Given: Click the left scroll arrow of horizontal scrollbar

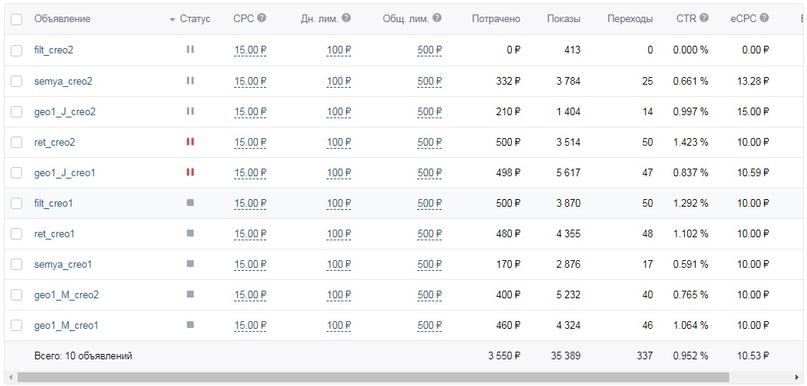Looking at the screenshot, I should pyautogui.click(x=11, y=377).
